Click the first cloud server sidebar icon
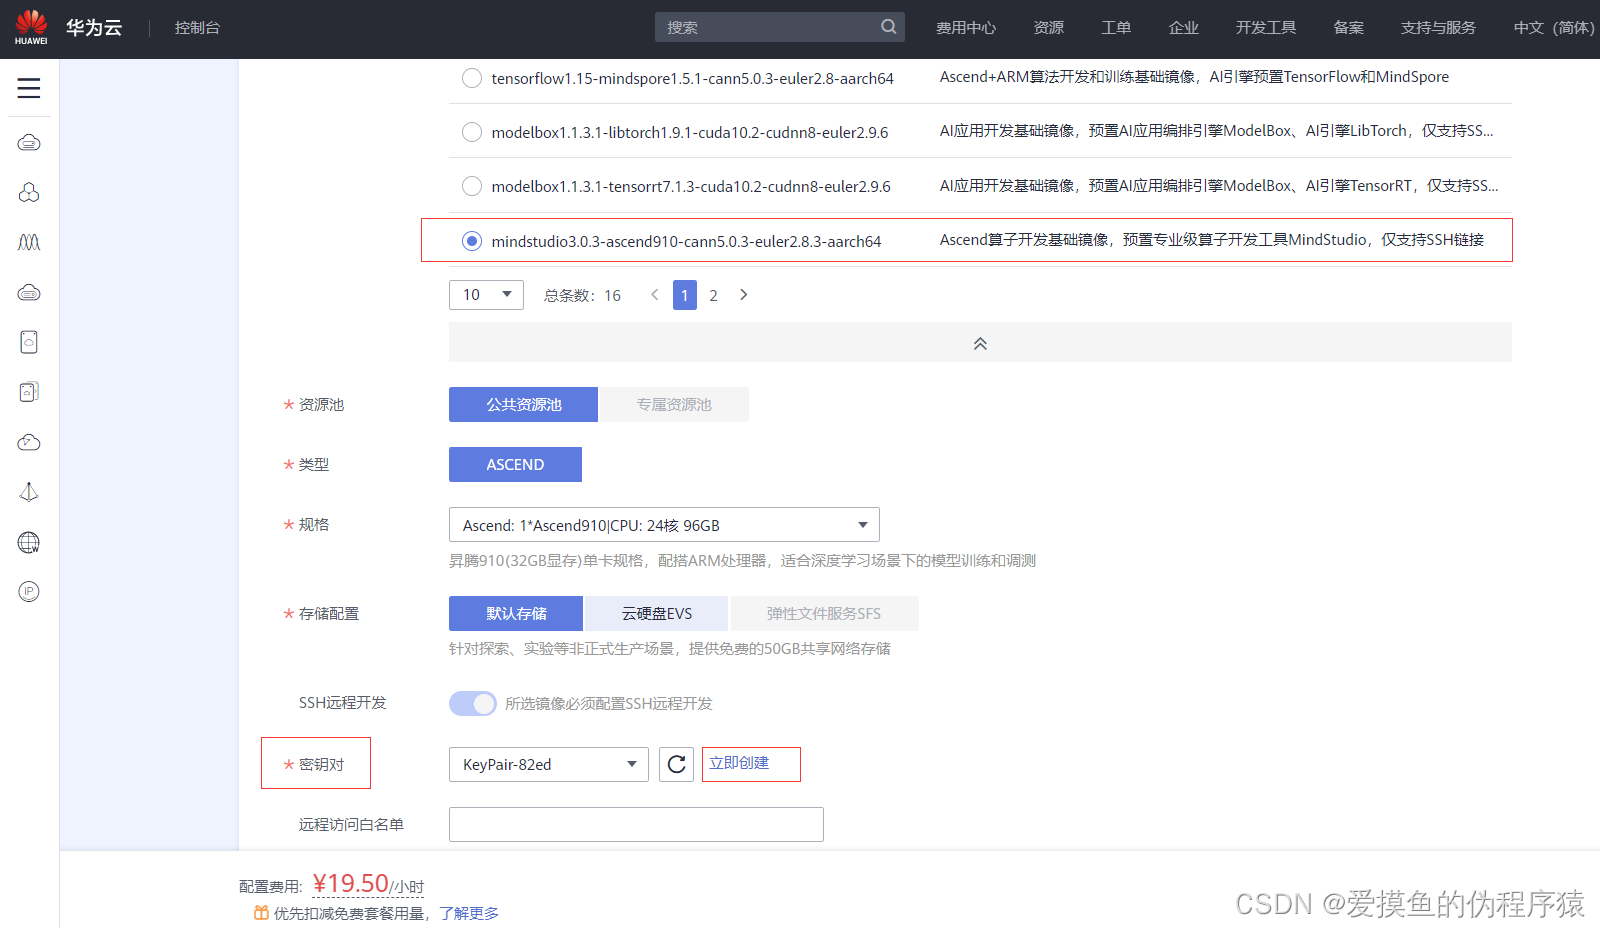 coord(29,142)
